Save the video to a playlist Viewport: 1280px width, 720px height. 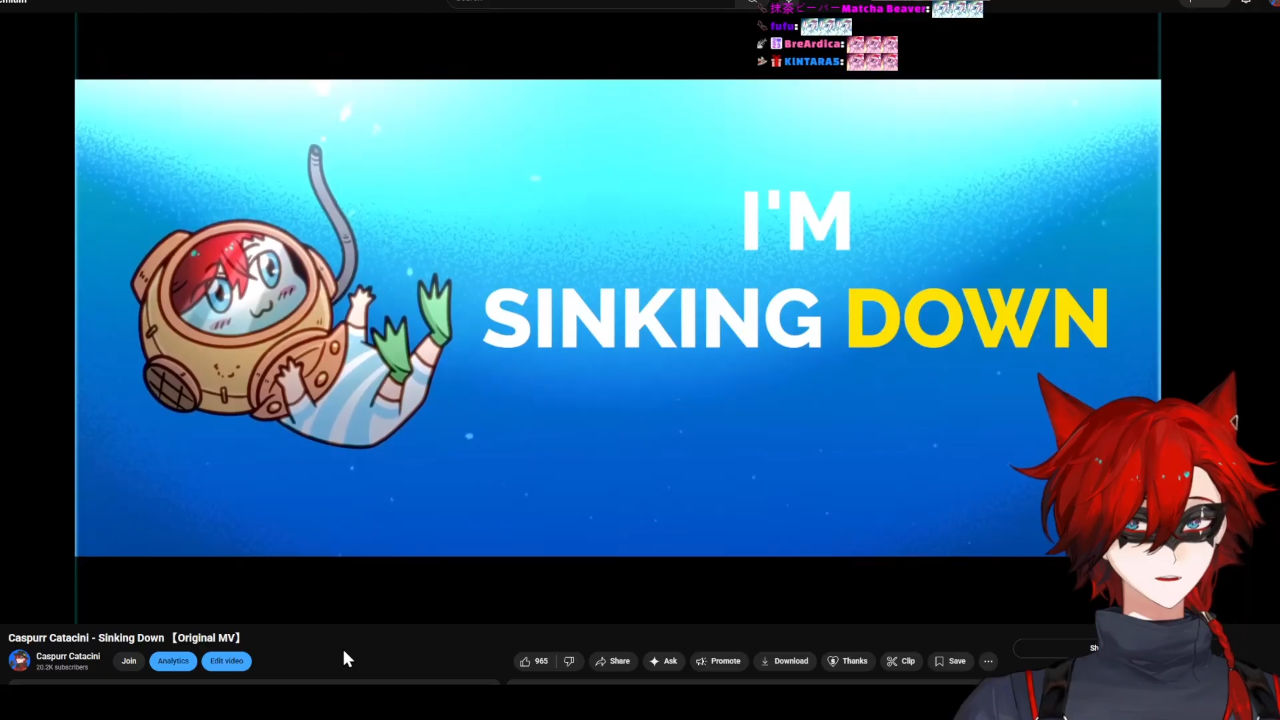pos(949,661)
